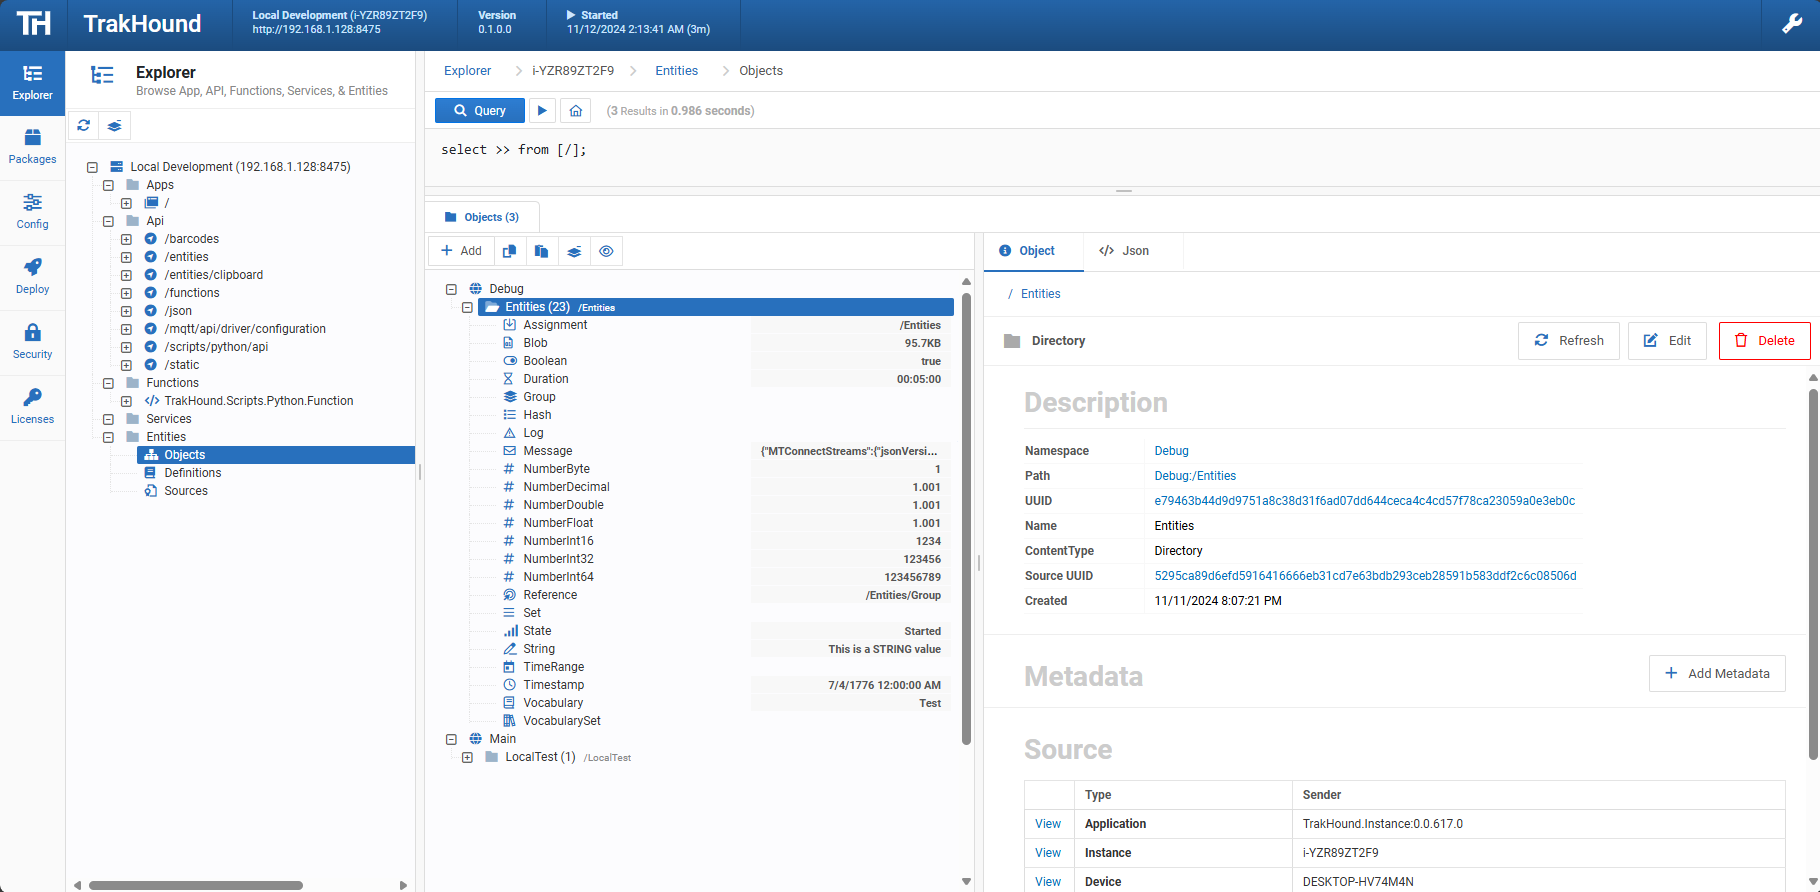The image size is (1820, 892).
Task: Click the Add button in objects toolbar
Action: pos(461,251)
